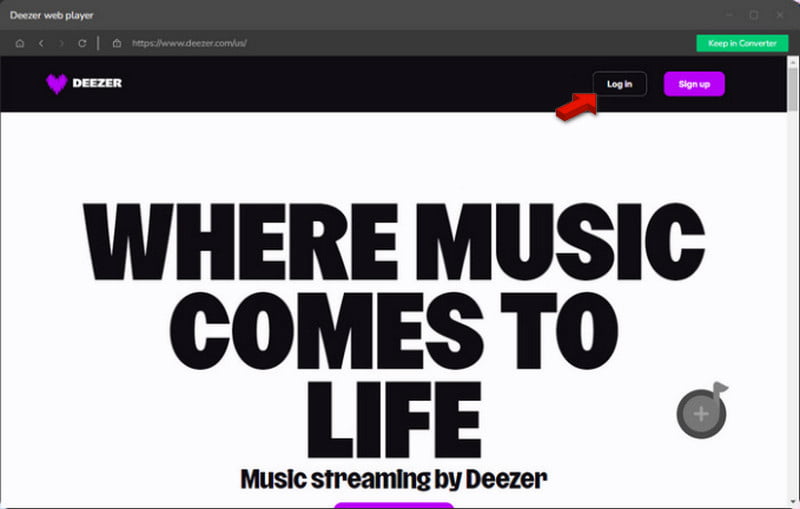800x509 pixels.
Task: Click the lock icon beside the URL
Action: [117, 43]
